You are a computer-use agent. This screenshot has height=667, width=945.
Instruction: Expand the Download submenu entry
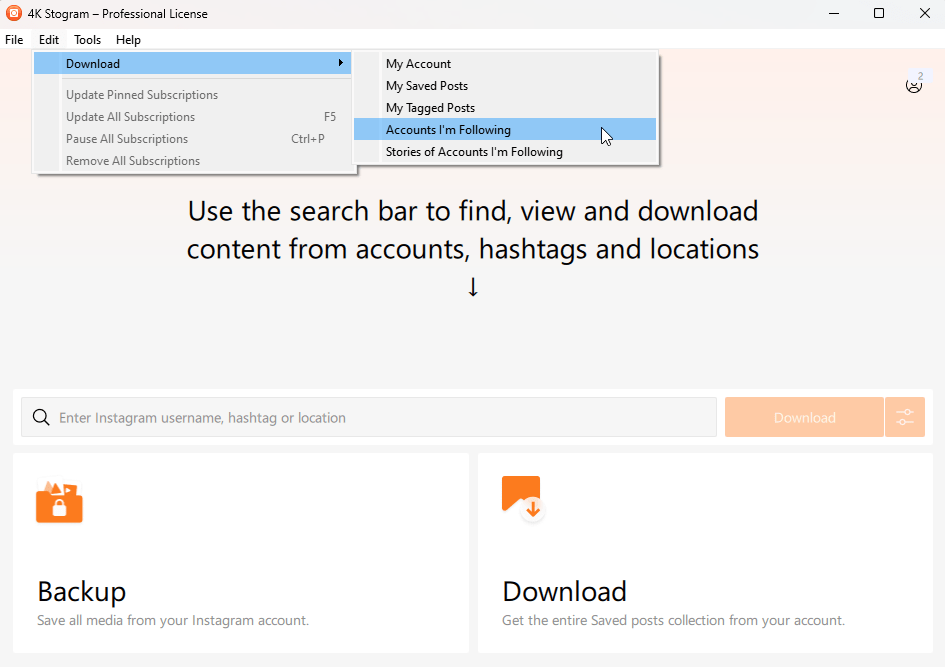[x=192, y=63]
